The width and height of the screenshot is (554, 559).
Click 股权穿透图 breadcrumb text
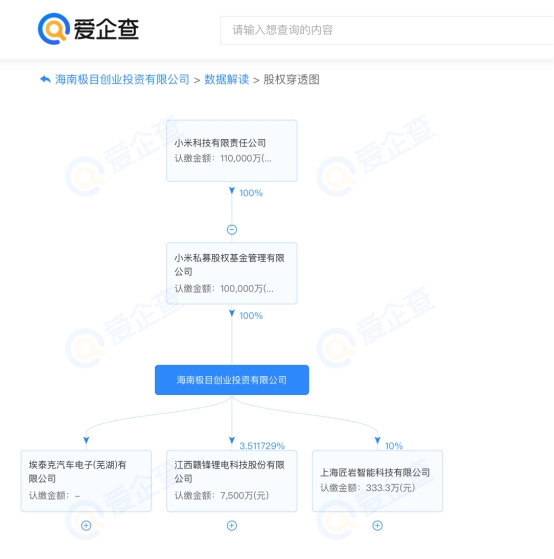tap(291, 80)
